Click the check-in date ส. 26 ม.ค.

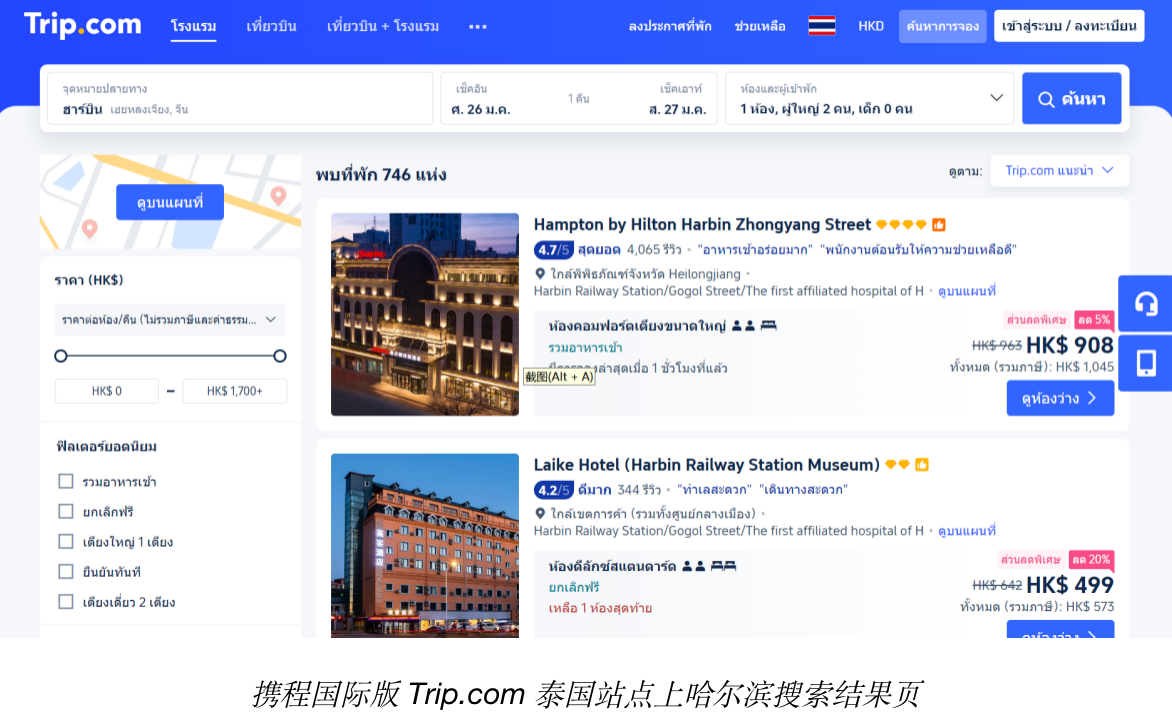[x=481, y=109]
